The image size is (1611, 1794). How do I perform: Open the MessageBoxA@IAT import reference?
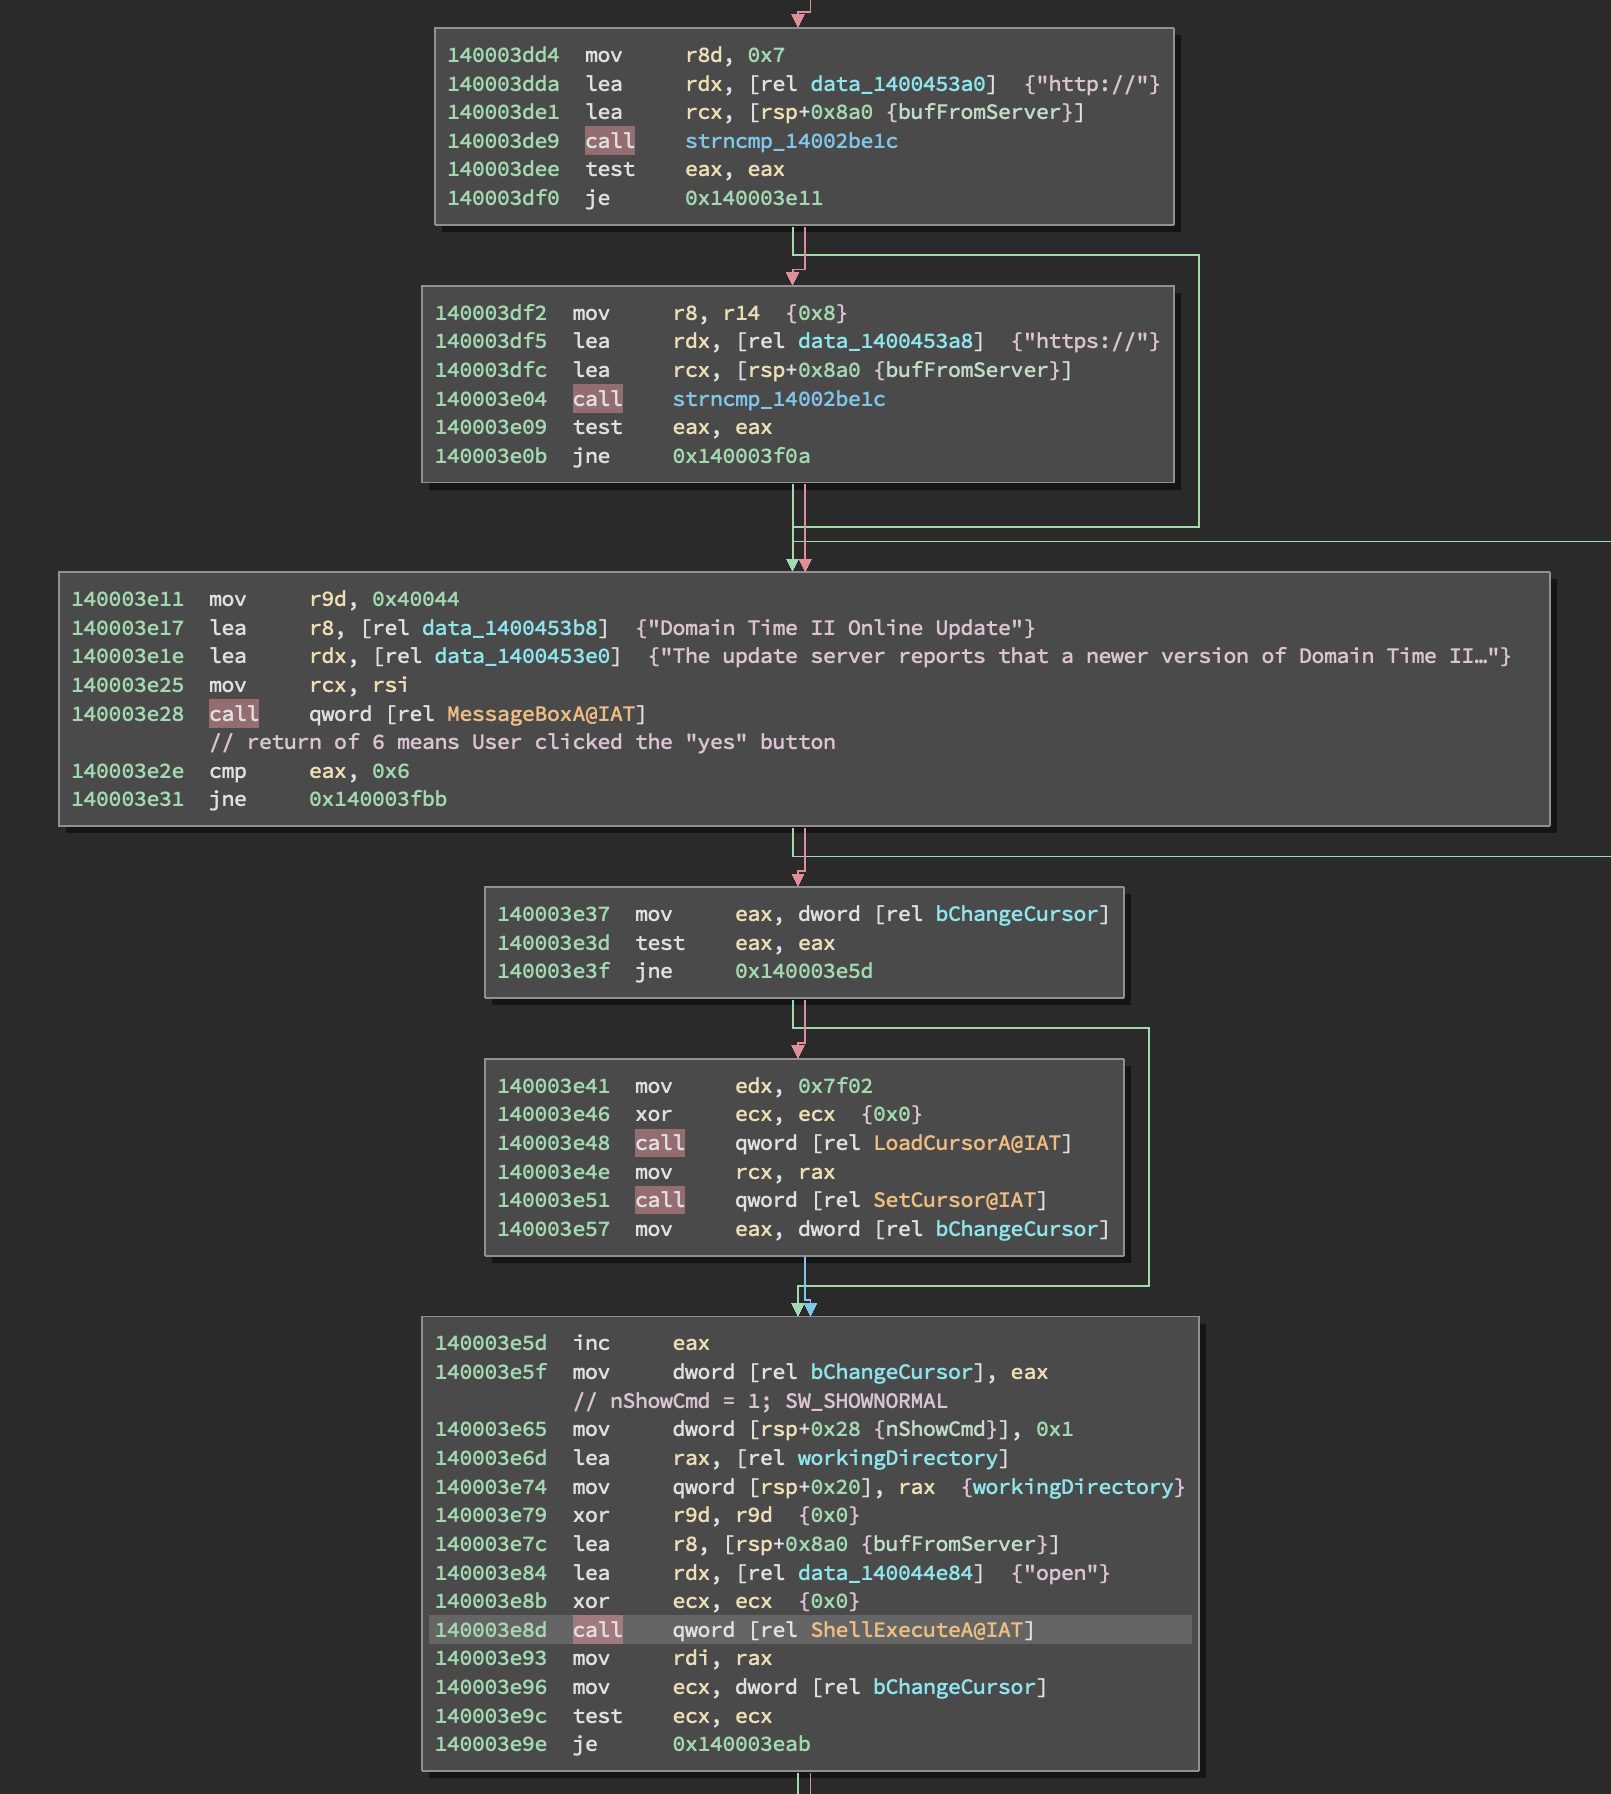(x=540, y=714)
